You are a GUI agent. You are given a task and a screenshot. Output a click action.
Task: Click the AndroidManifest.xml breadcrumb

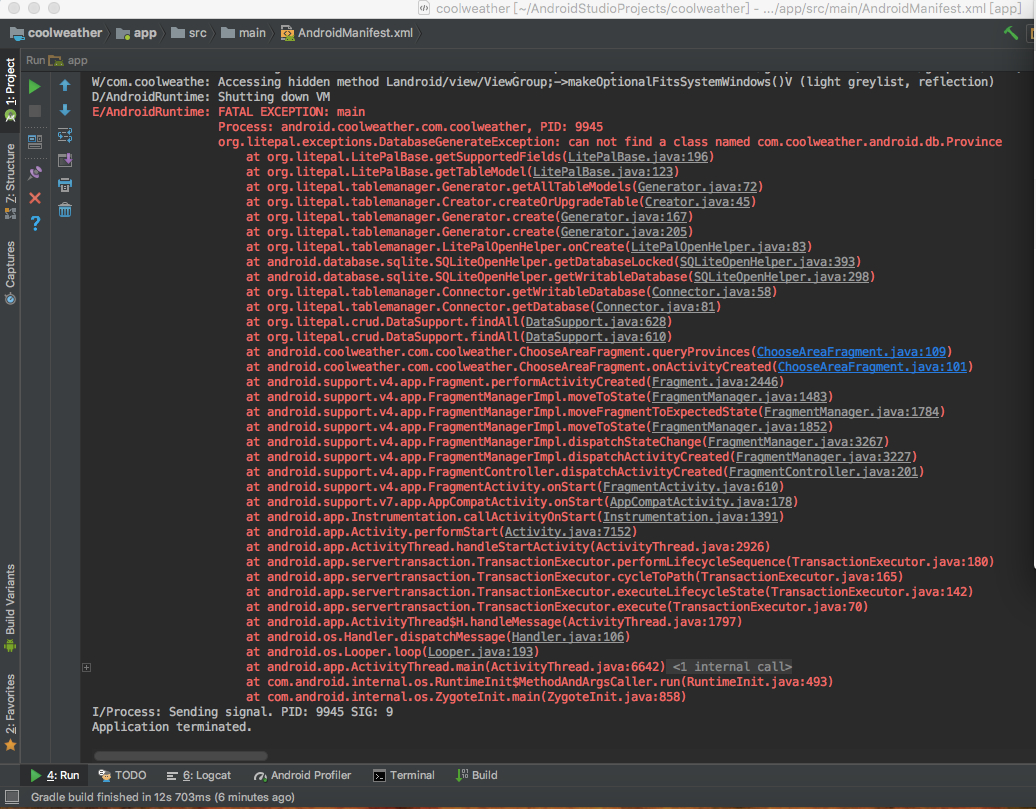click(x=347, y=32)
